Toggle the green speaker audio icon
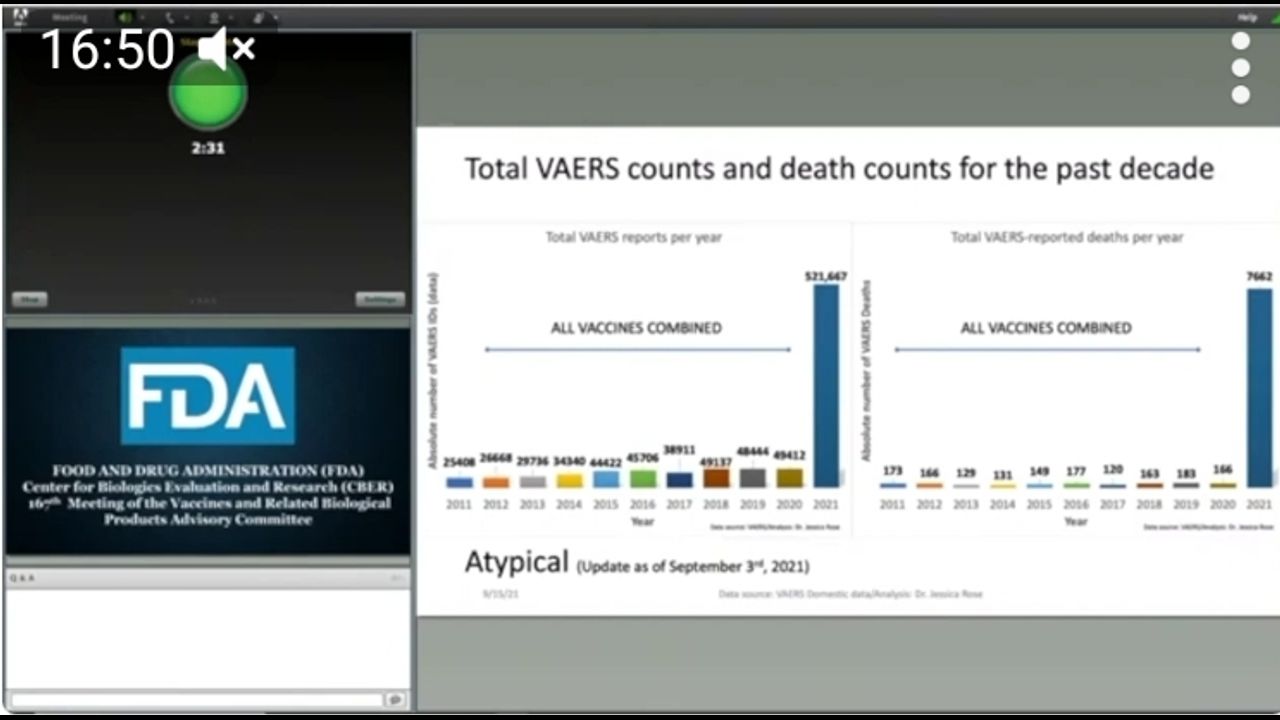The width and height of the screenshot is (1280, 720). tap(125, 17)
